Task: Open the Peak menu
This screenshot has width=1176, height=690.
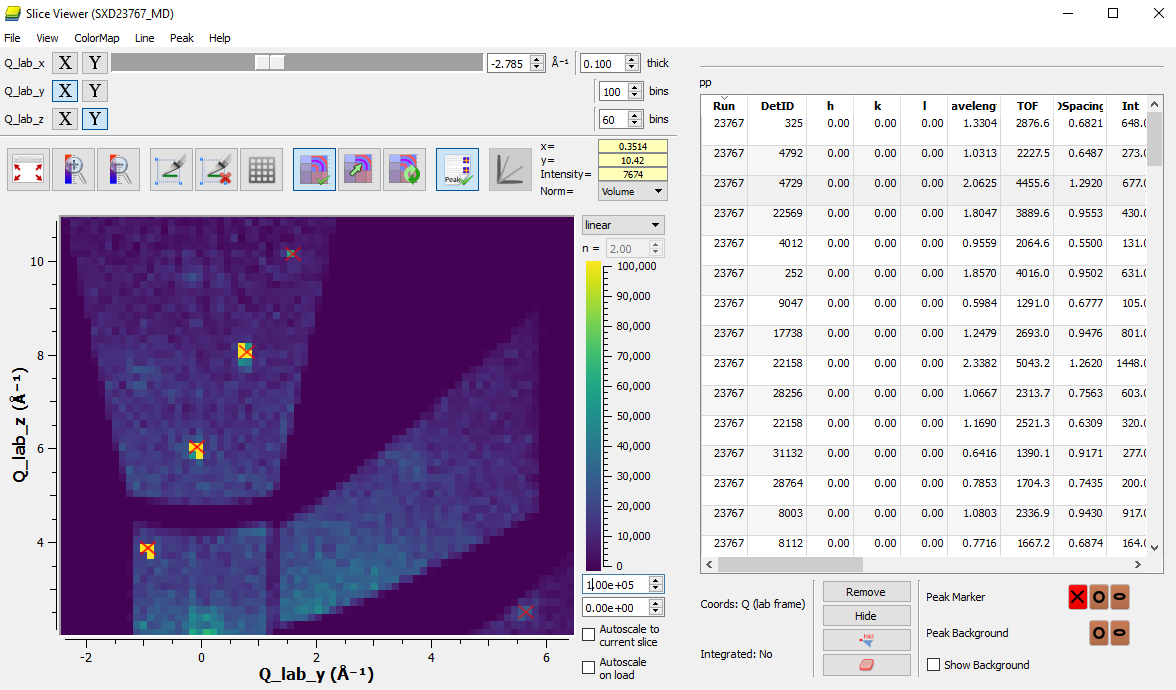Action: (181, 38)
